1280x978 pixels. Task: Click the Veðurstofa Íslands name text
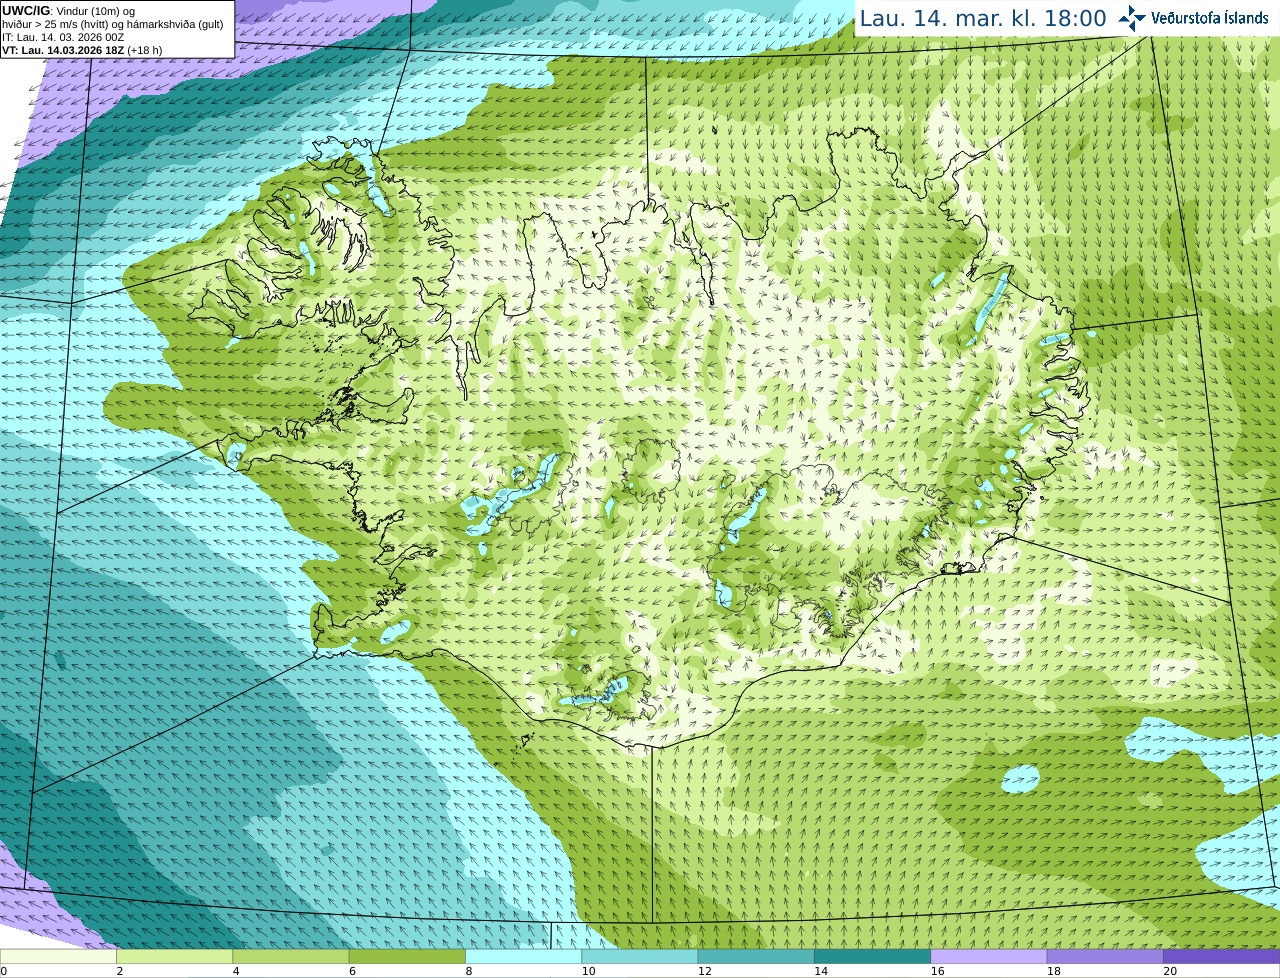(1210, 18)
